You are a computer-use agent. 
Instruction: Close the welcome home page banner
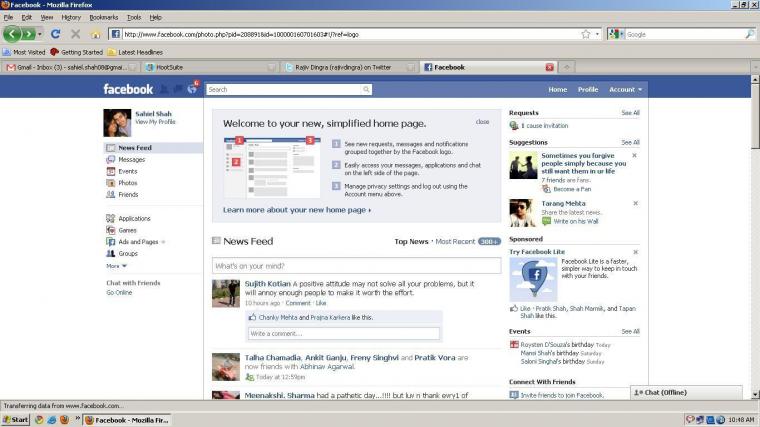482,122
